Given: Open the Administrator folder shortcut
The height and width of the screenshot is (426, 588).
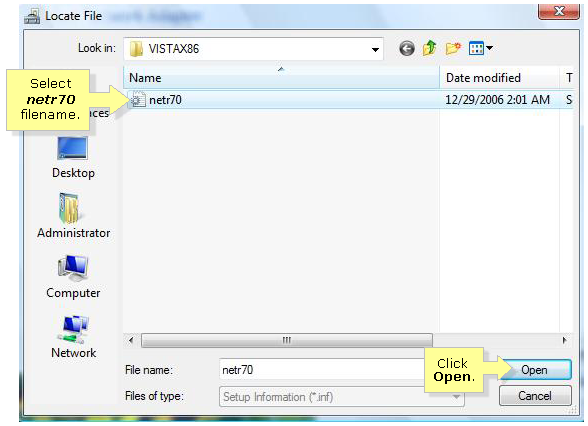Looking at the screenshot, I should coord(73,216).
